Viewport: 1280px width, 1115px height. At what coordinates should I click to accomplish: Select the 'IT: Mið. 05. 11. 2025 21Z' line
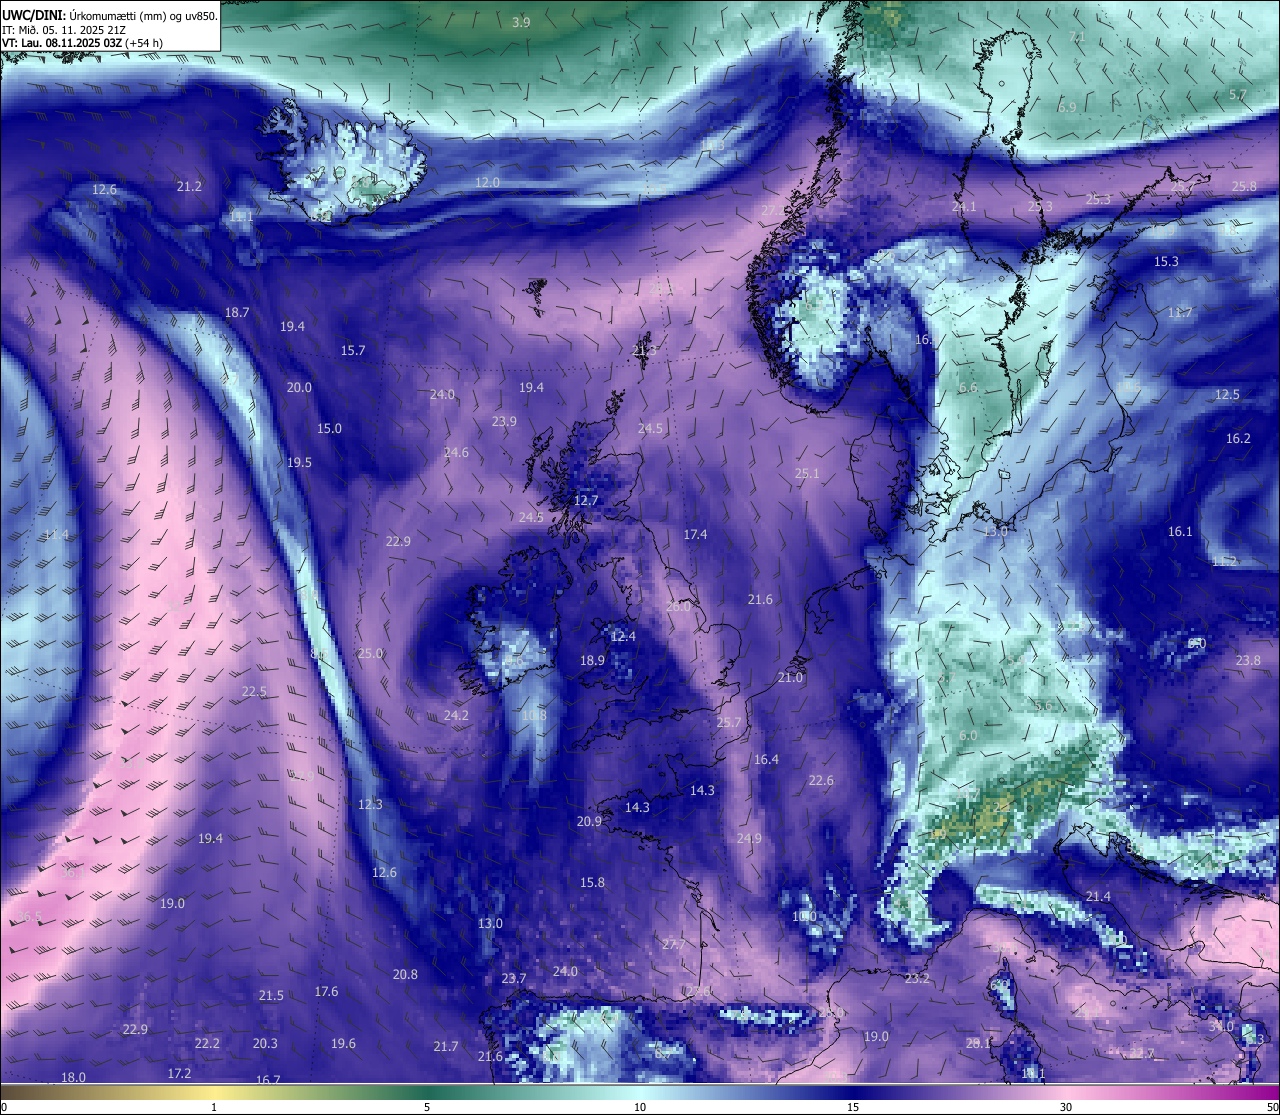click(64, 30)
